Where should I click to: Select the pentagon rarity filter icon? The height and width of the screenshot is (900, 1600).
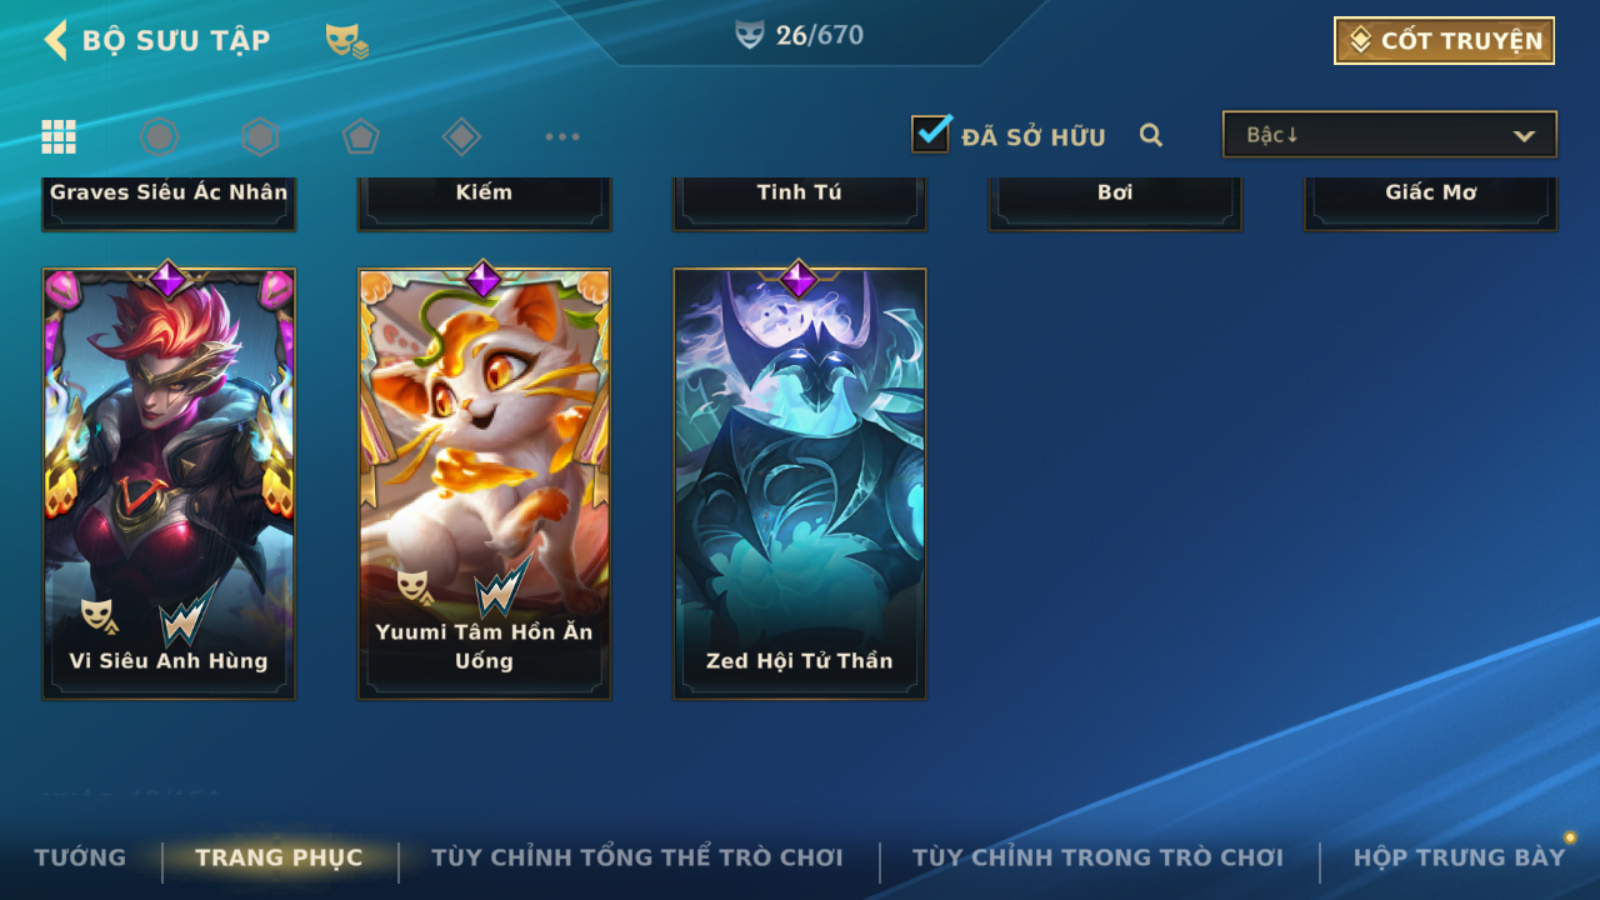361,136
